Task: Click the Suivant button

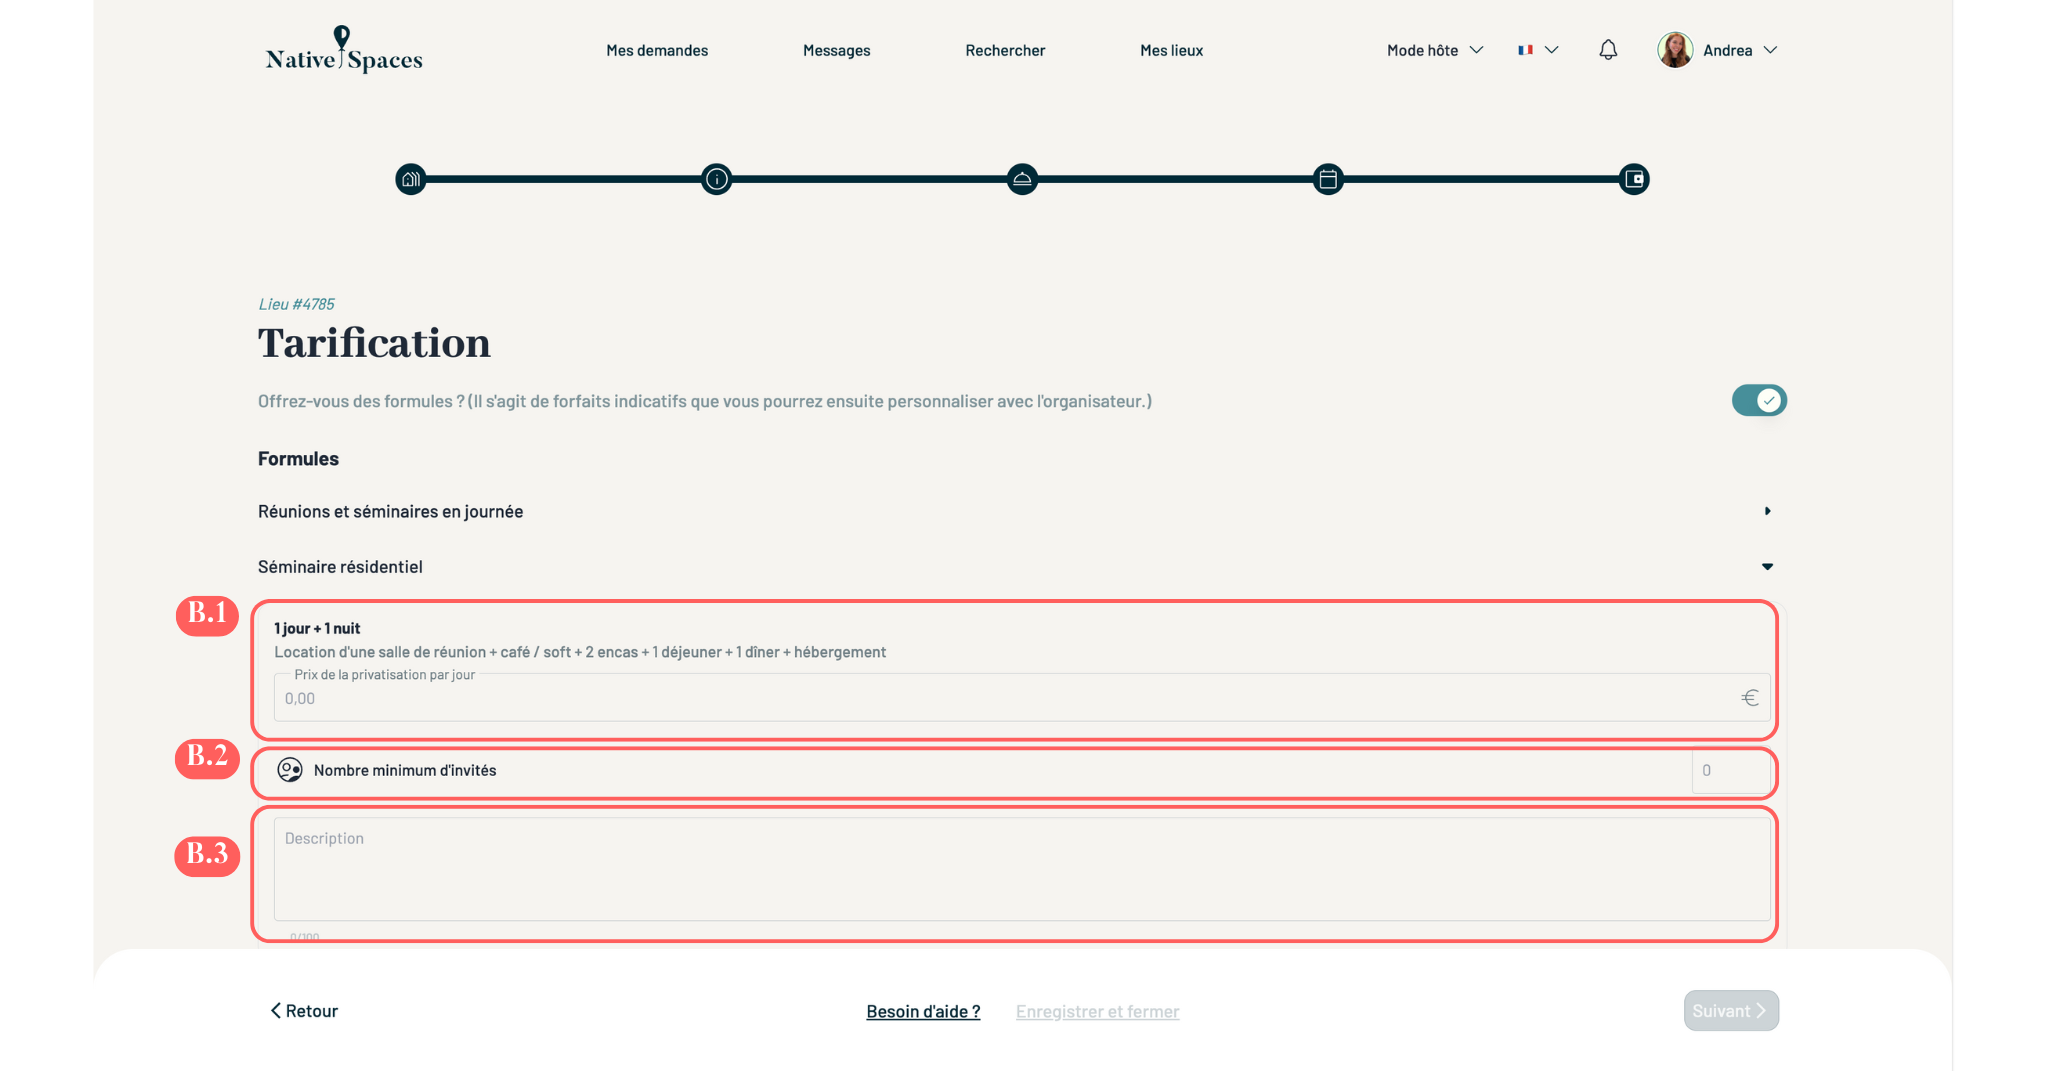Action: coord(1730,1011)
